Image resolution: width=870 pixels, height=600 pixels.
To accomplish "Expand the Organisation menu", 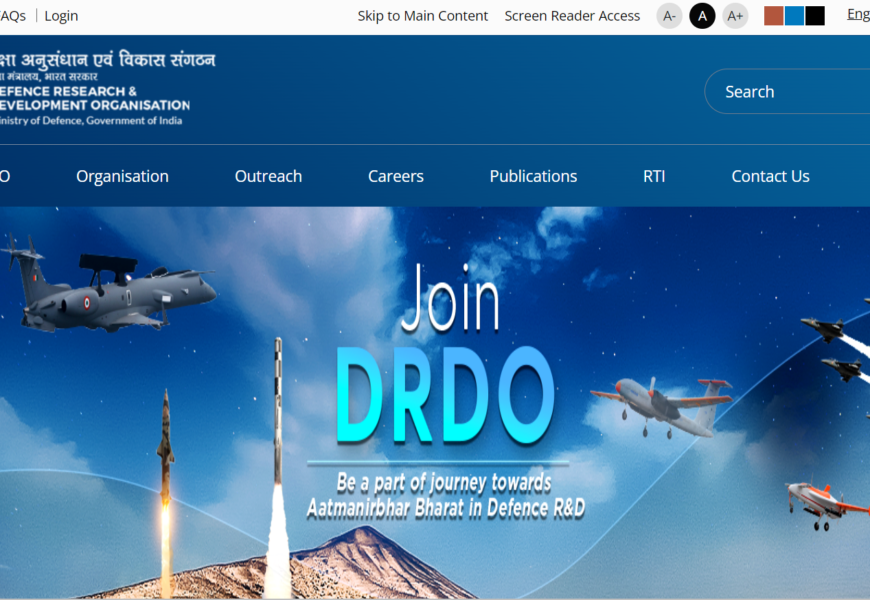I will (122, 176).
